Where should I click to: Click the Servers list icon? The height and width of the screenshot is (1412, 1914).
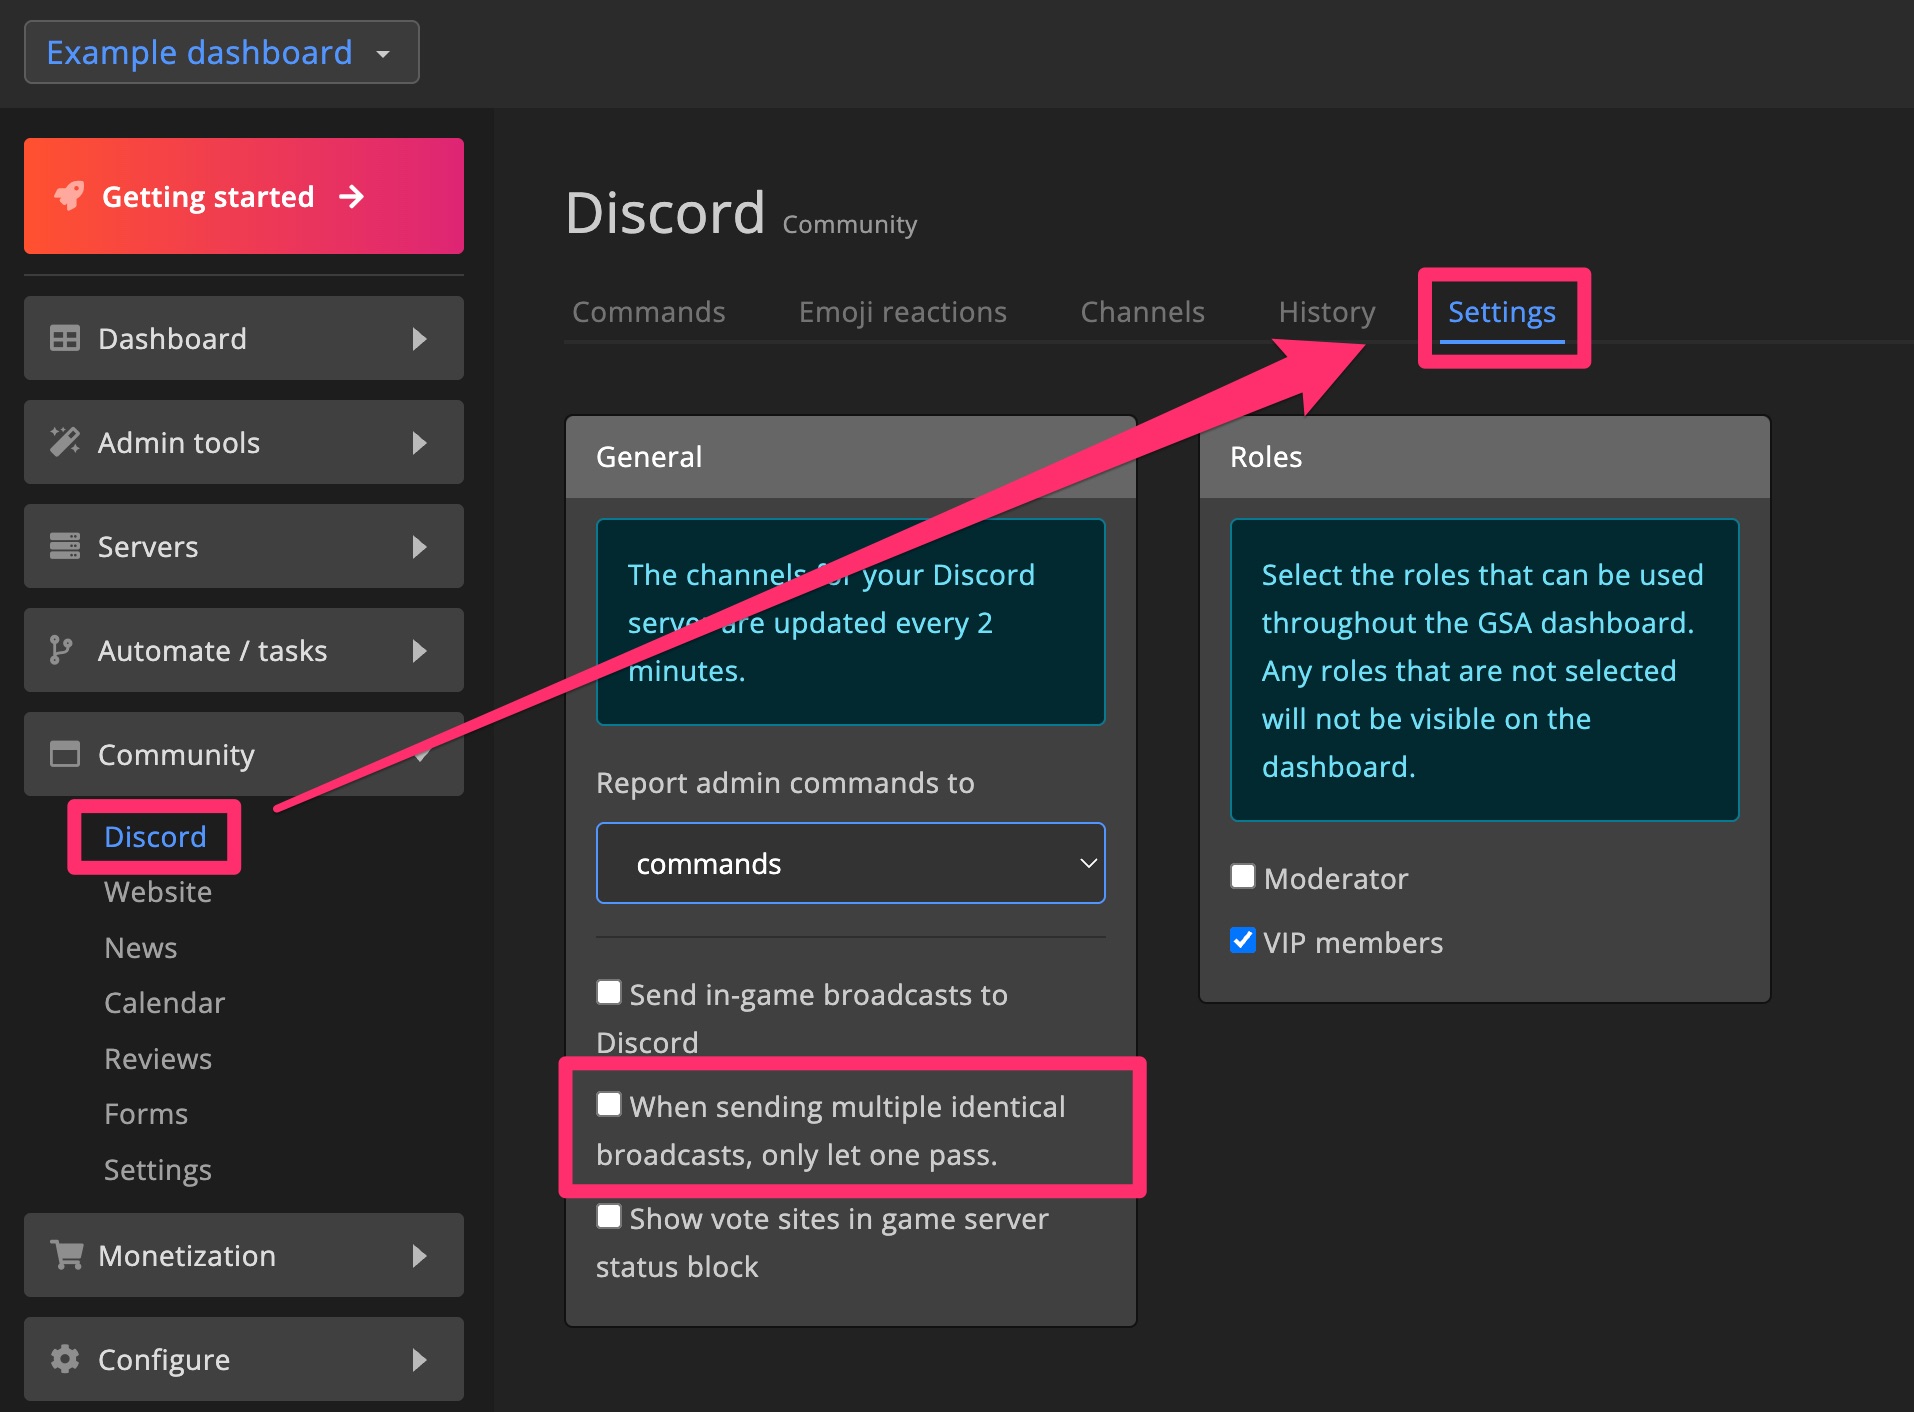click(65, 546)
